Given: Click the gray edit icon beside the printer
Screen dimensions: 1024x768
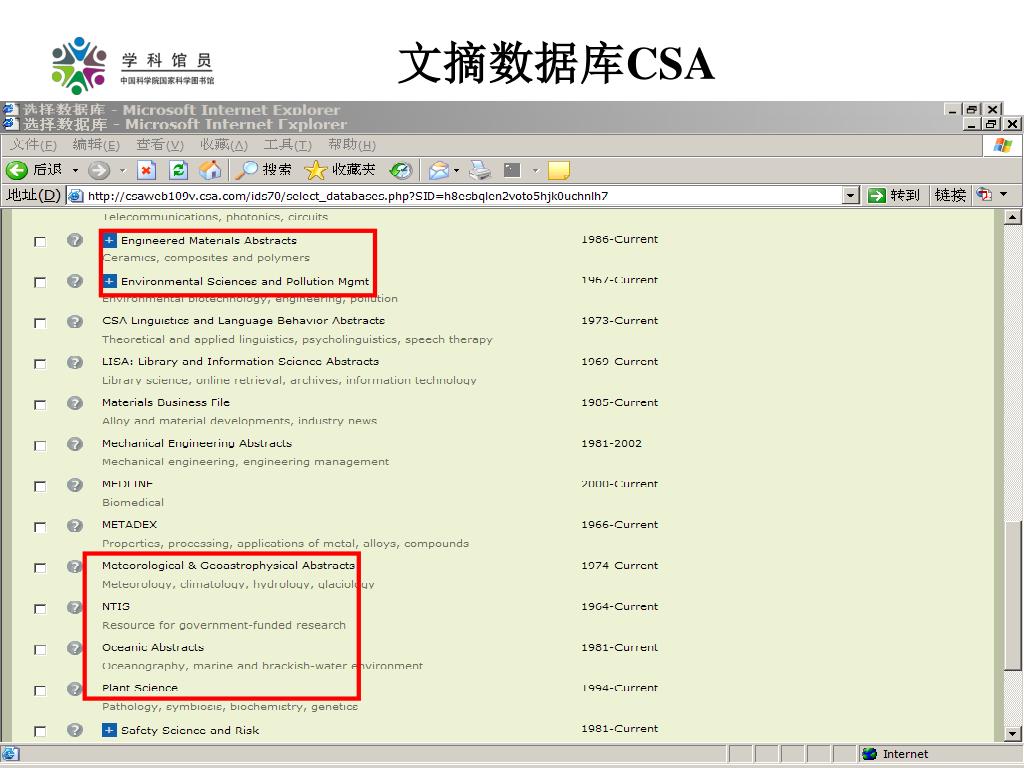Looking at the screenshot, I should click(512, 170).
